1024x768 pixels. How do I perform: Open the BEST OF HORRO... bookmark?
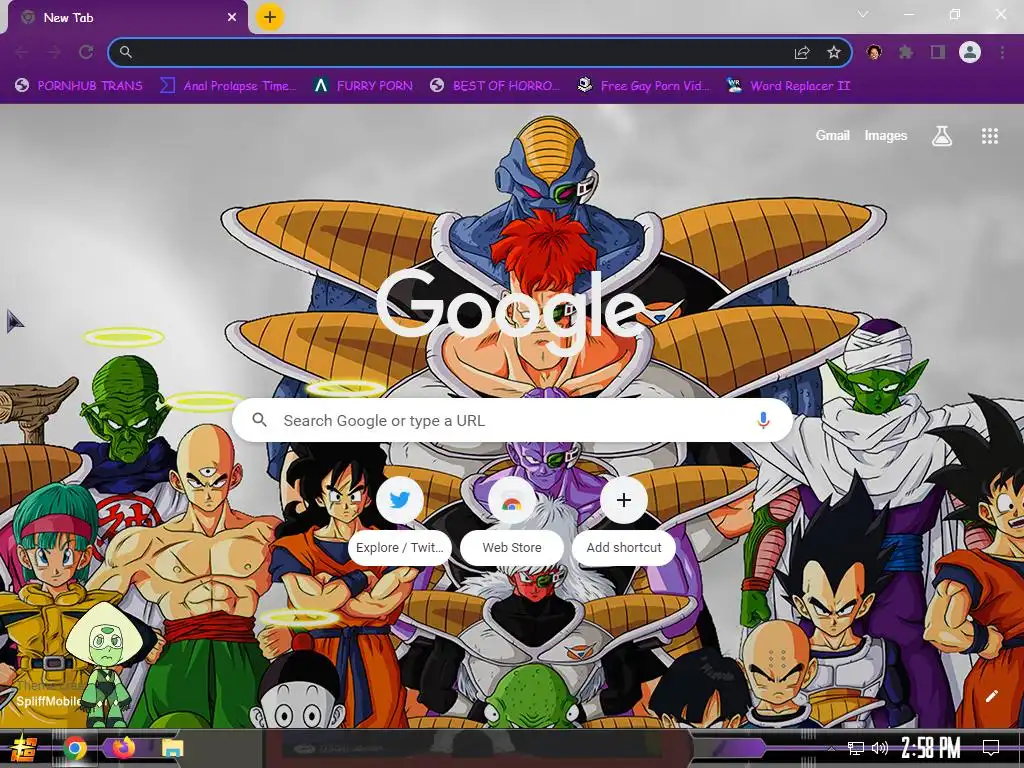(495, 86)
